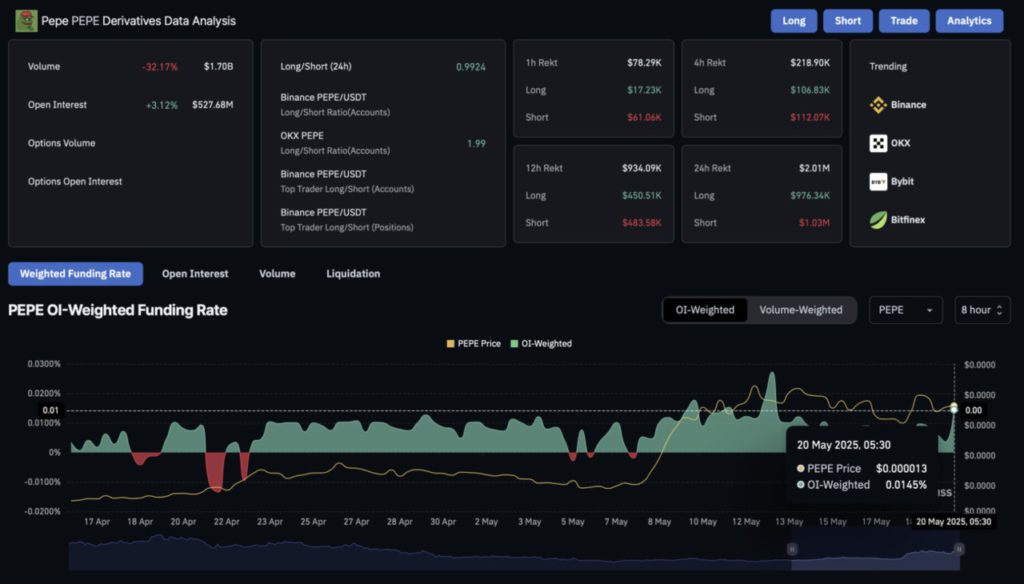The height and width of the screenshot is (584, 1024).
Task: Click the -32.17% volume change
Action: click(160, 67)
